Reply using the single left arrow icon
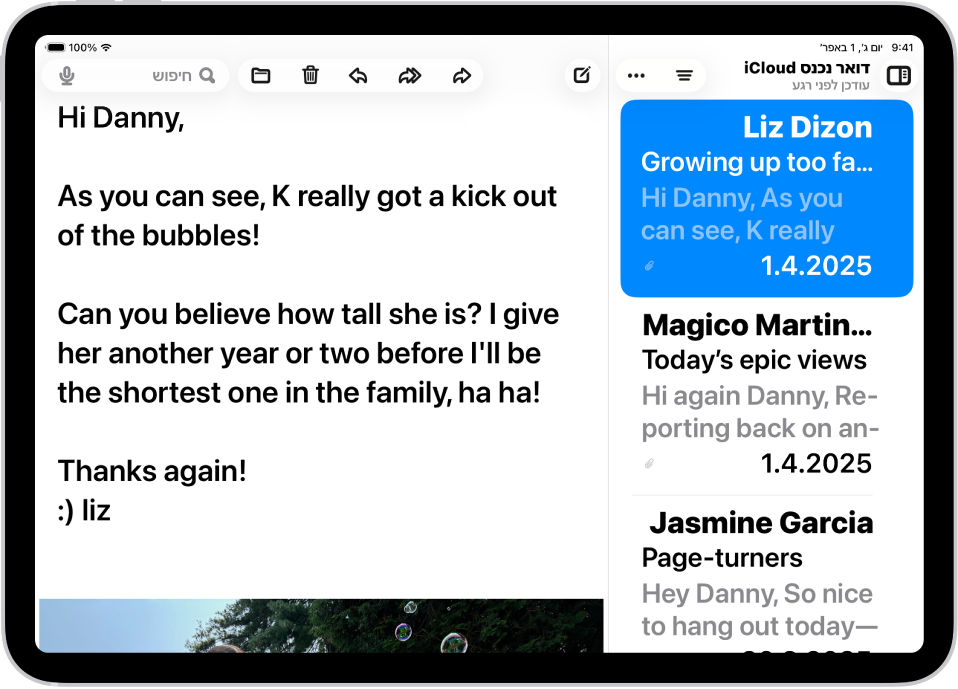Screen dimensions: 958x689 coord(358,76)
